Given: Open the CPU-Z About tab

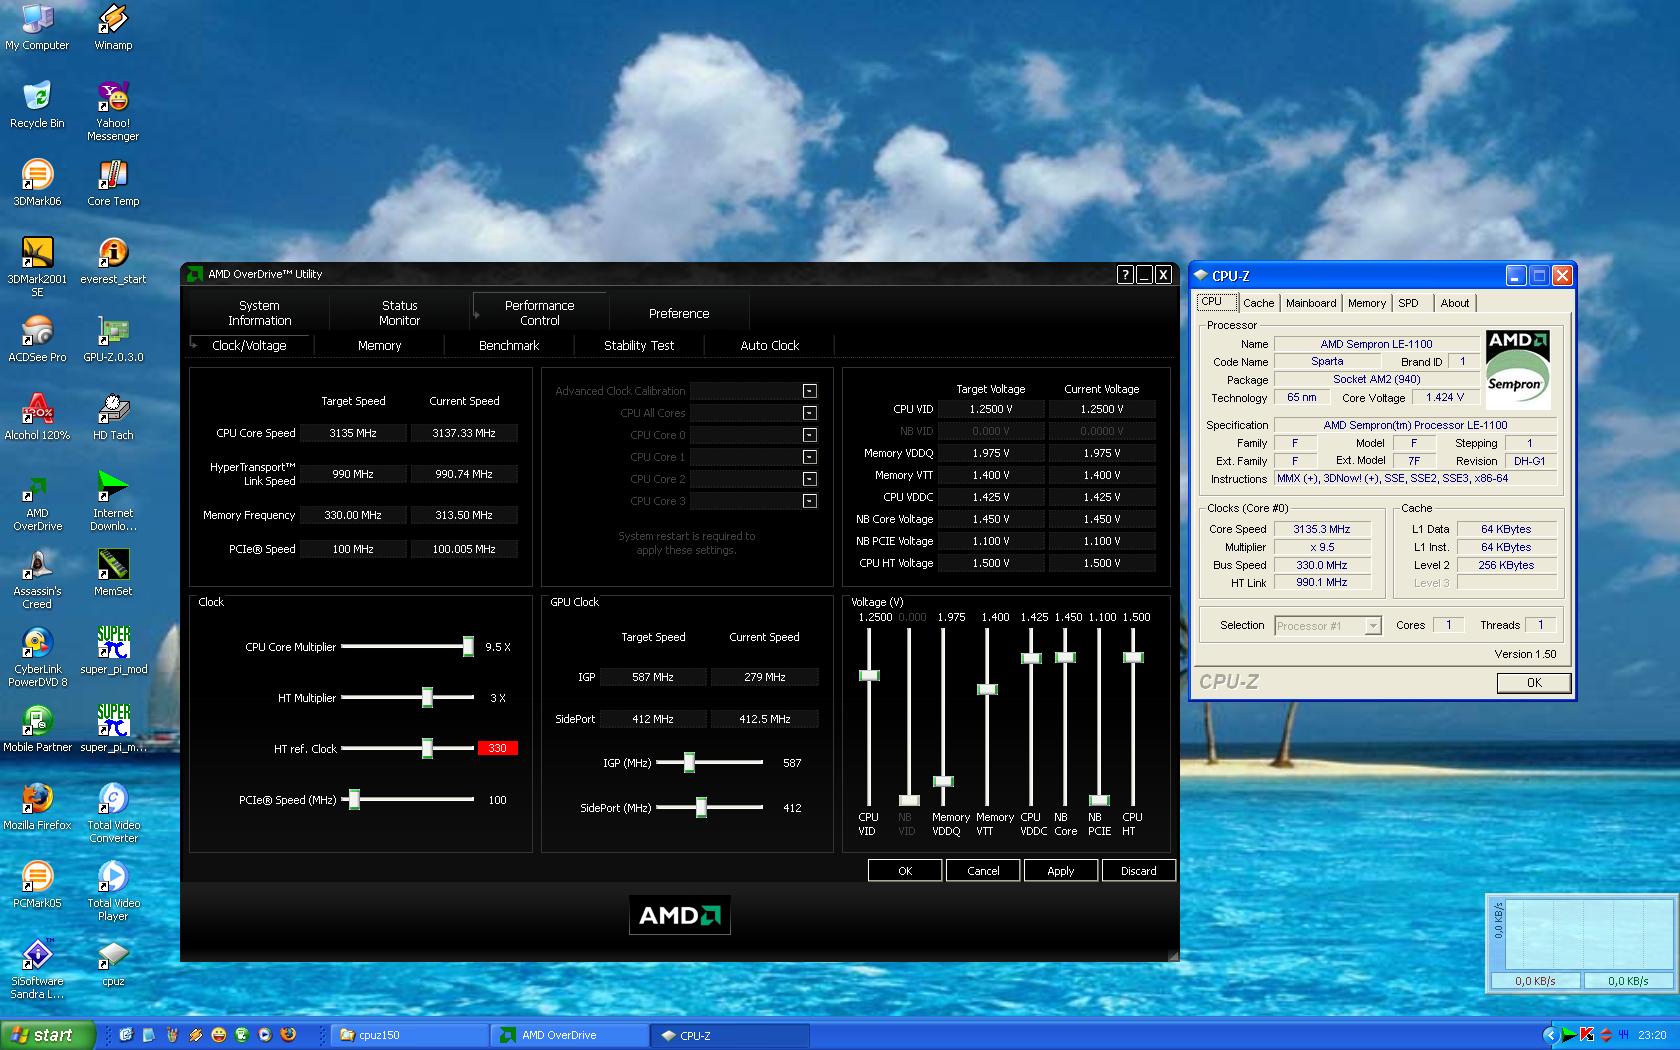Looking at the screenshot, I should click(1455, 303).
